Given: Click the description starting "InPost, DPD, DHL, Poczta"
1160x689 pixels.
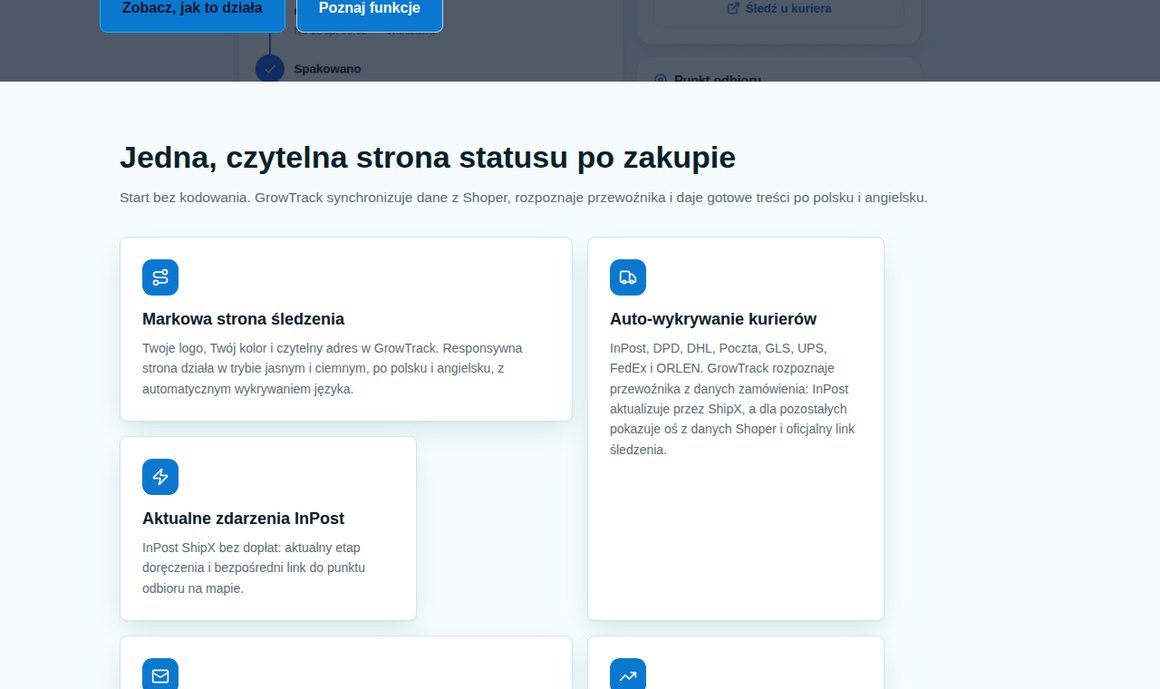Looking at the screenshot, I should tap(732, 399).
